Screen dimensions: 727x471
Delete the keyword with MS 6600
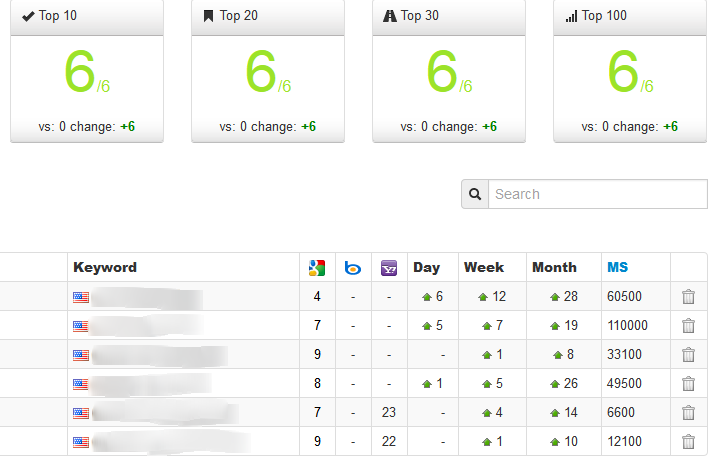689,413
